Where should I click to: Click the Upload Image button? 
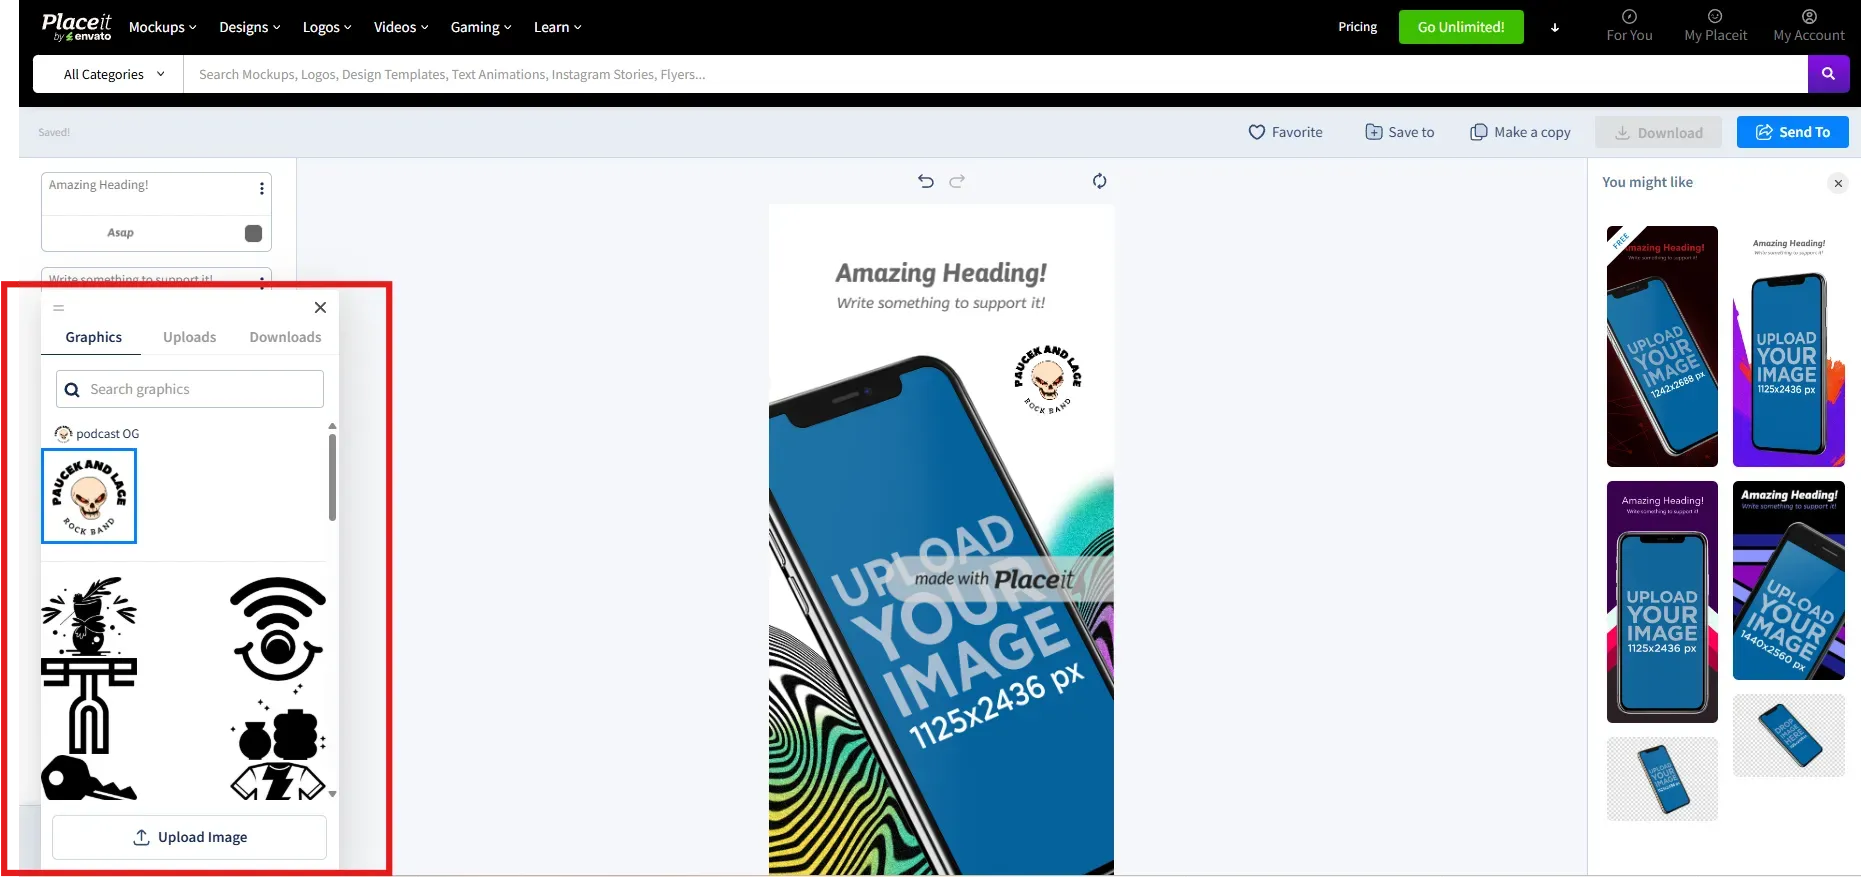click(189, 837)
